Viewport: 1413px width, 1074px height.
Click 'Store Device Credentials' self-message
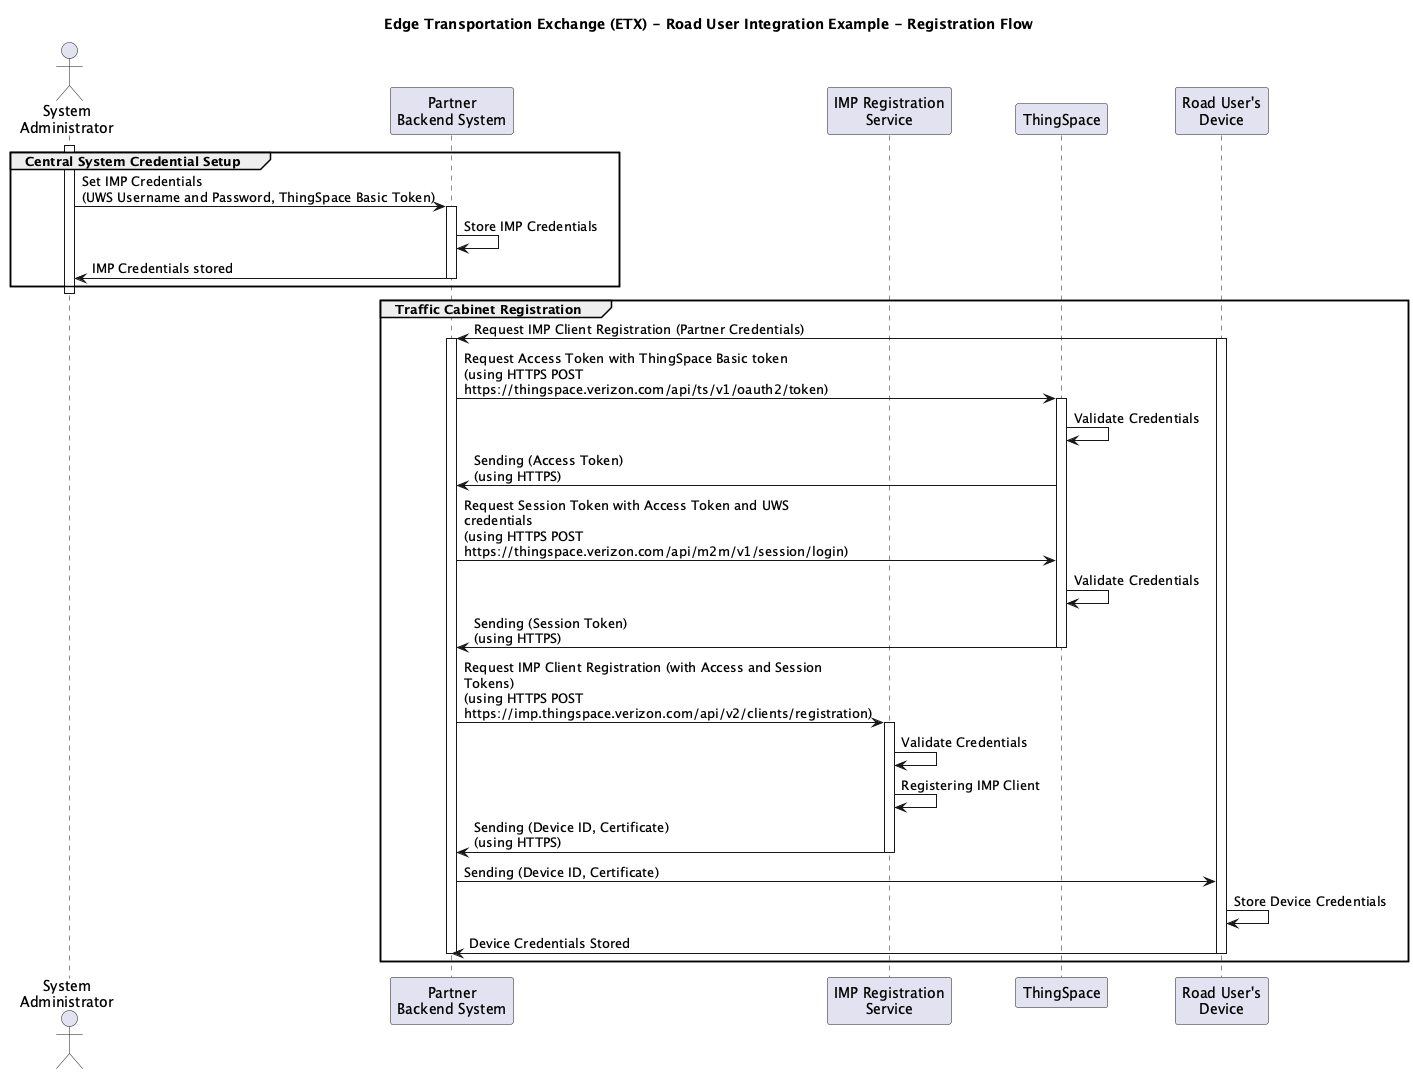pyautogui.click(x=1309, y=901)
